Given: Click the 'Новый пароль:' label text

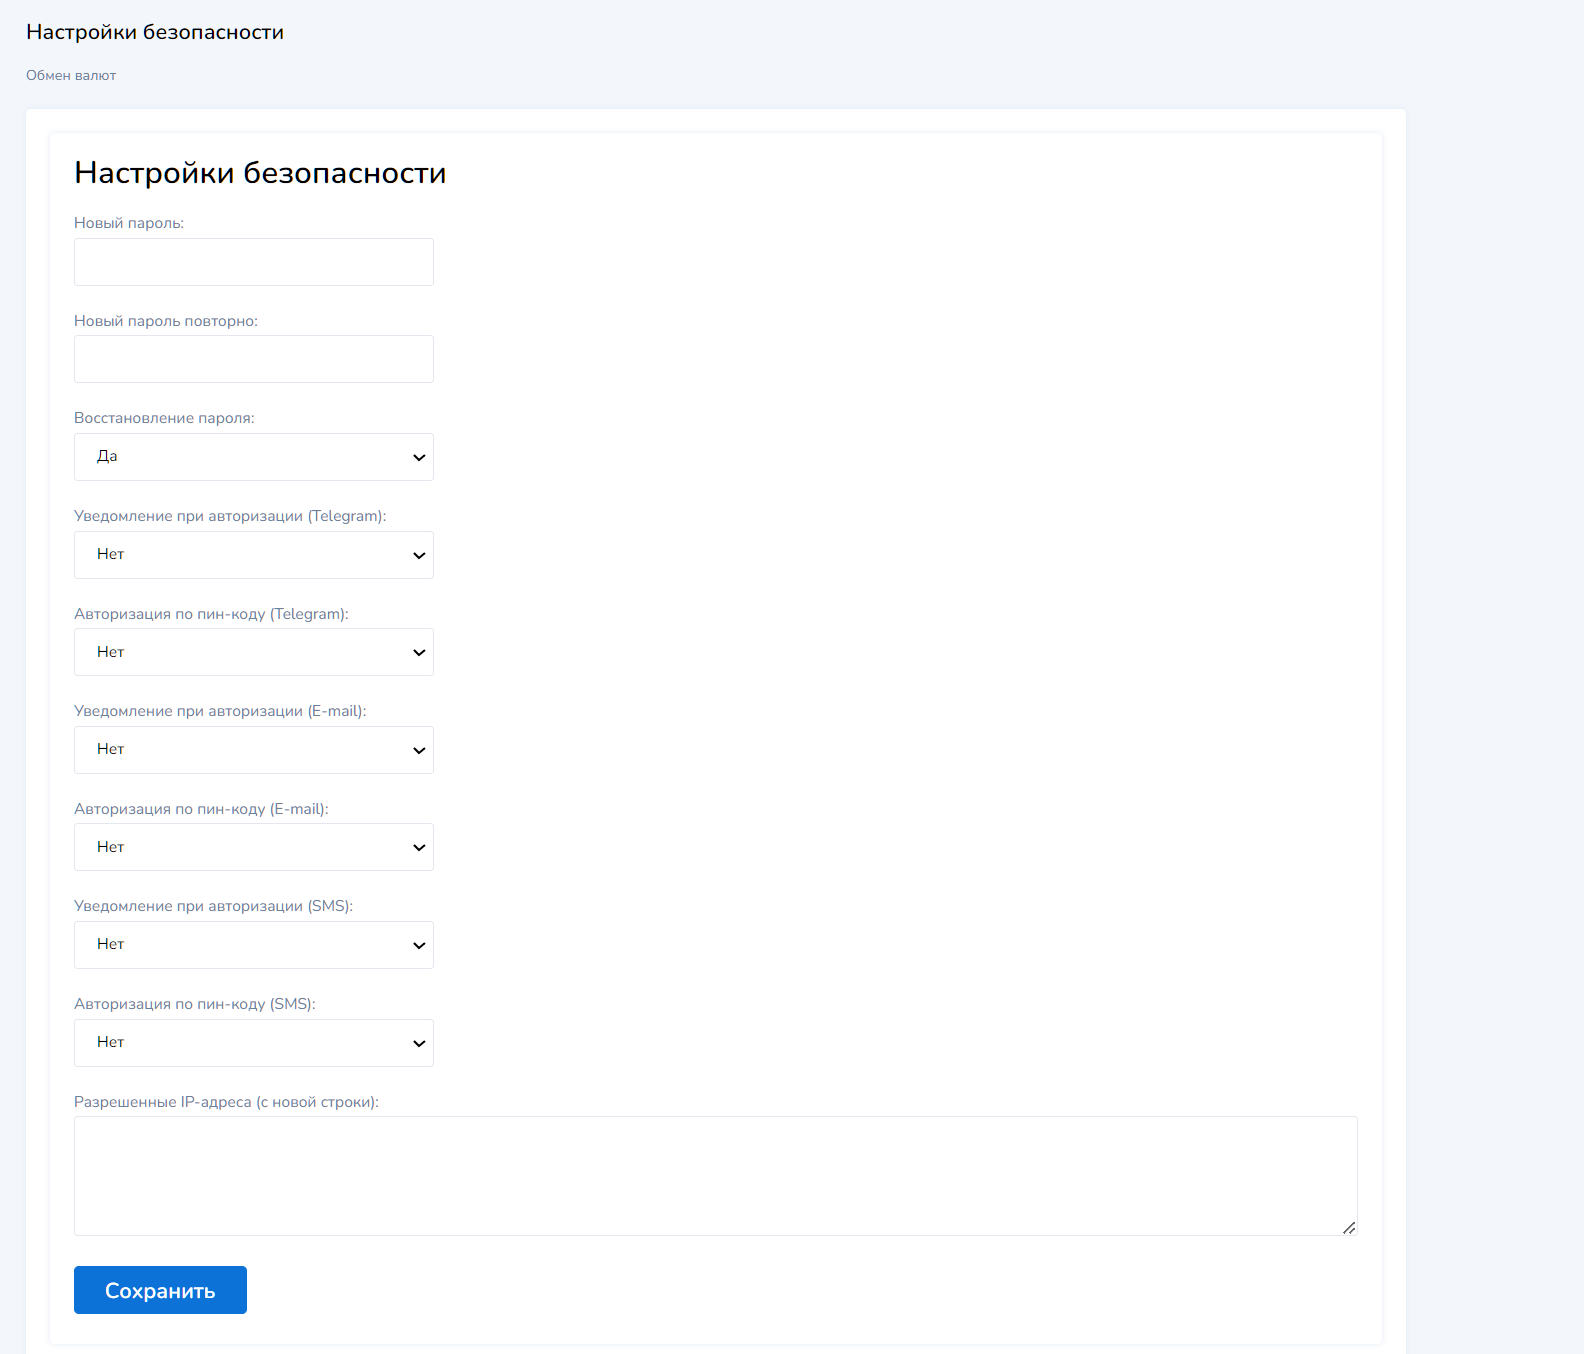Looking at the screenshot, I should (129, 223).
